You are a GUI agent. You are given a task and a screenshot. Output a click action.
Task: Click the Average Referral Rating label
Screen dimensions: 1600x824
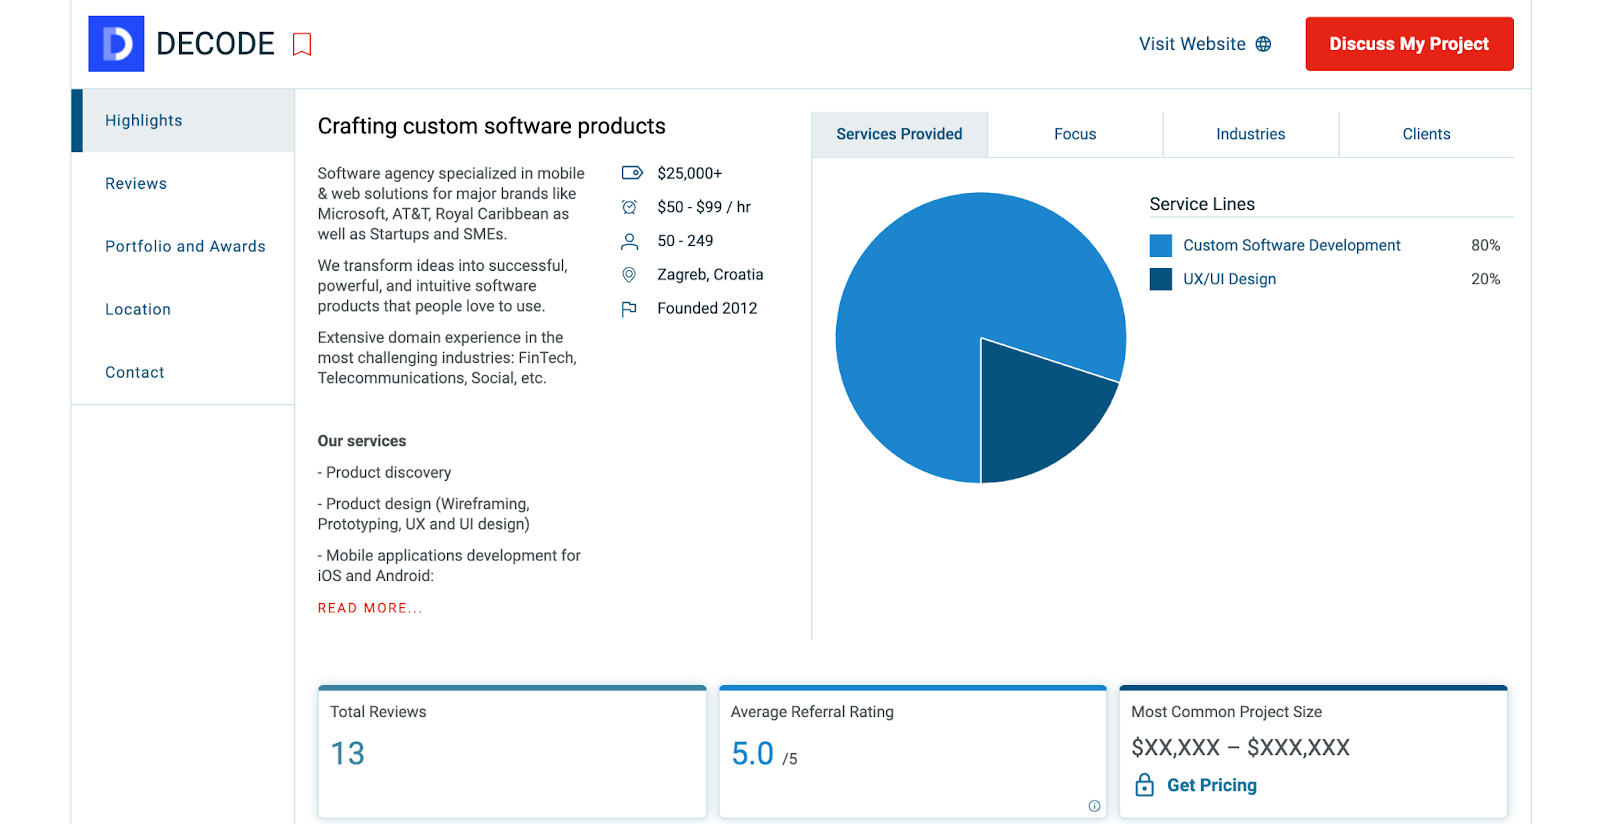point(812,712)
